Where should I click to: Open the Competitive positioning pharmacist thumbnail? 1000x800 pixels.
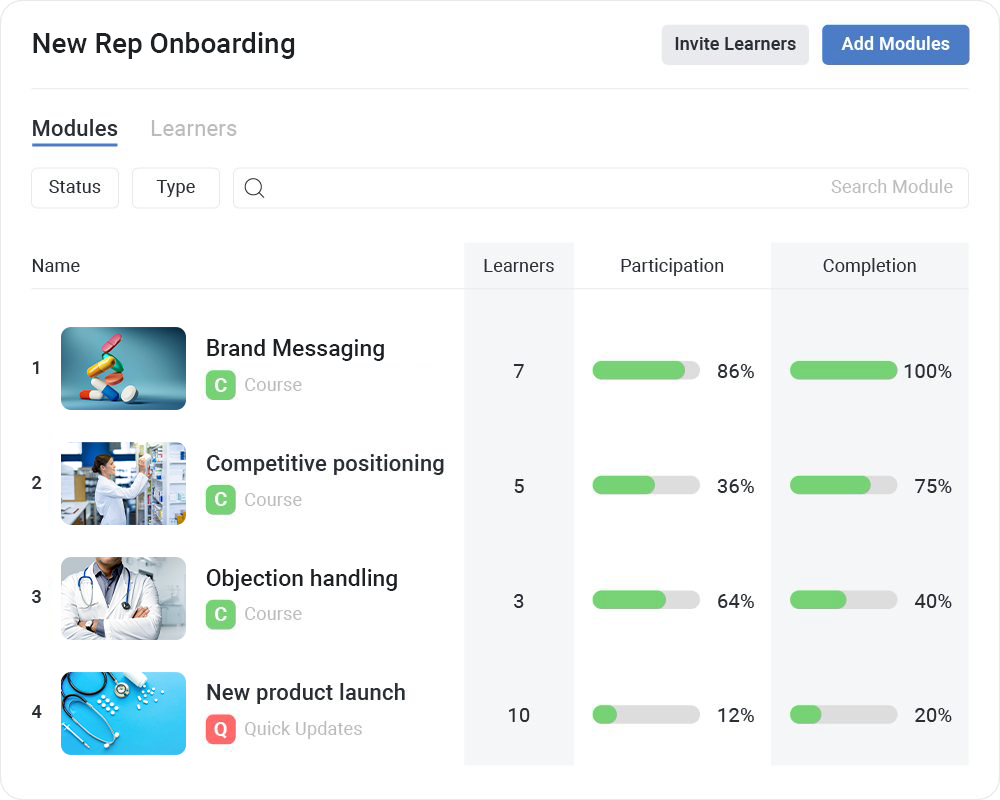coord(123,483)
